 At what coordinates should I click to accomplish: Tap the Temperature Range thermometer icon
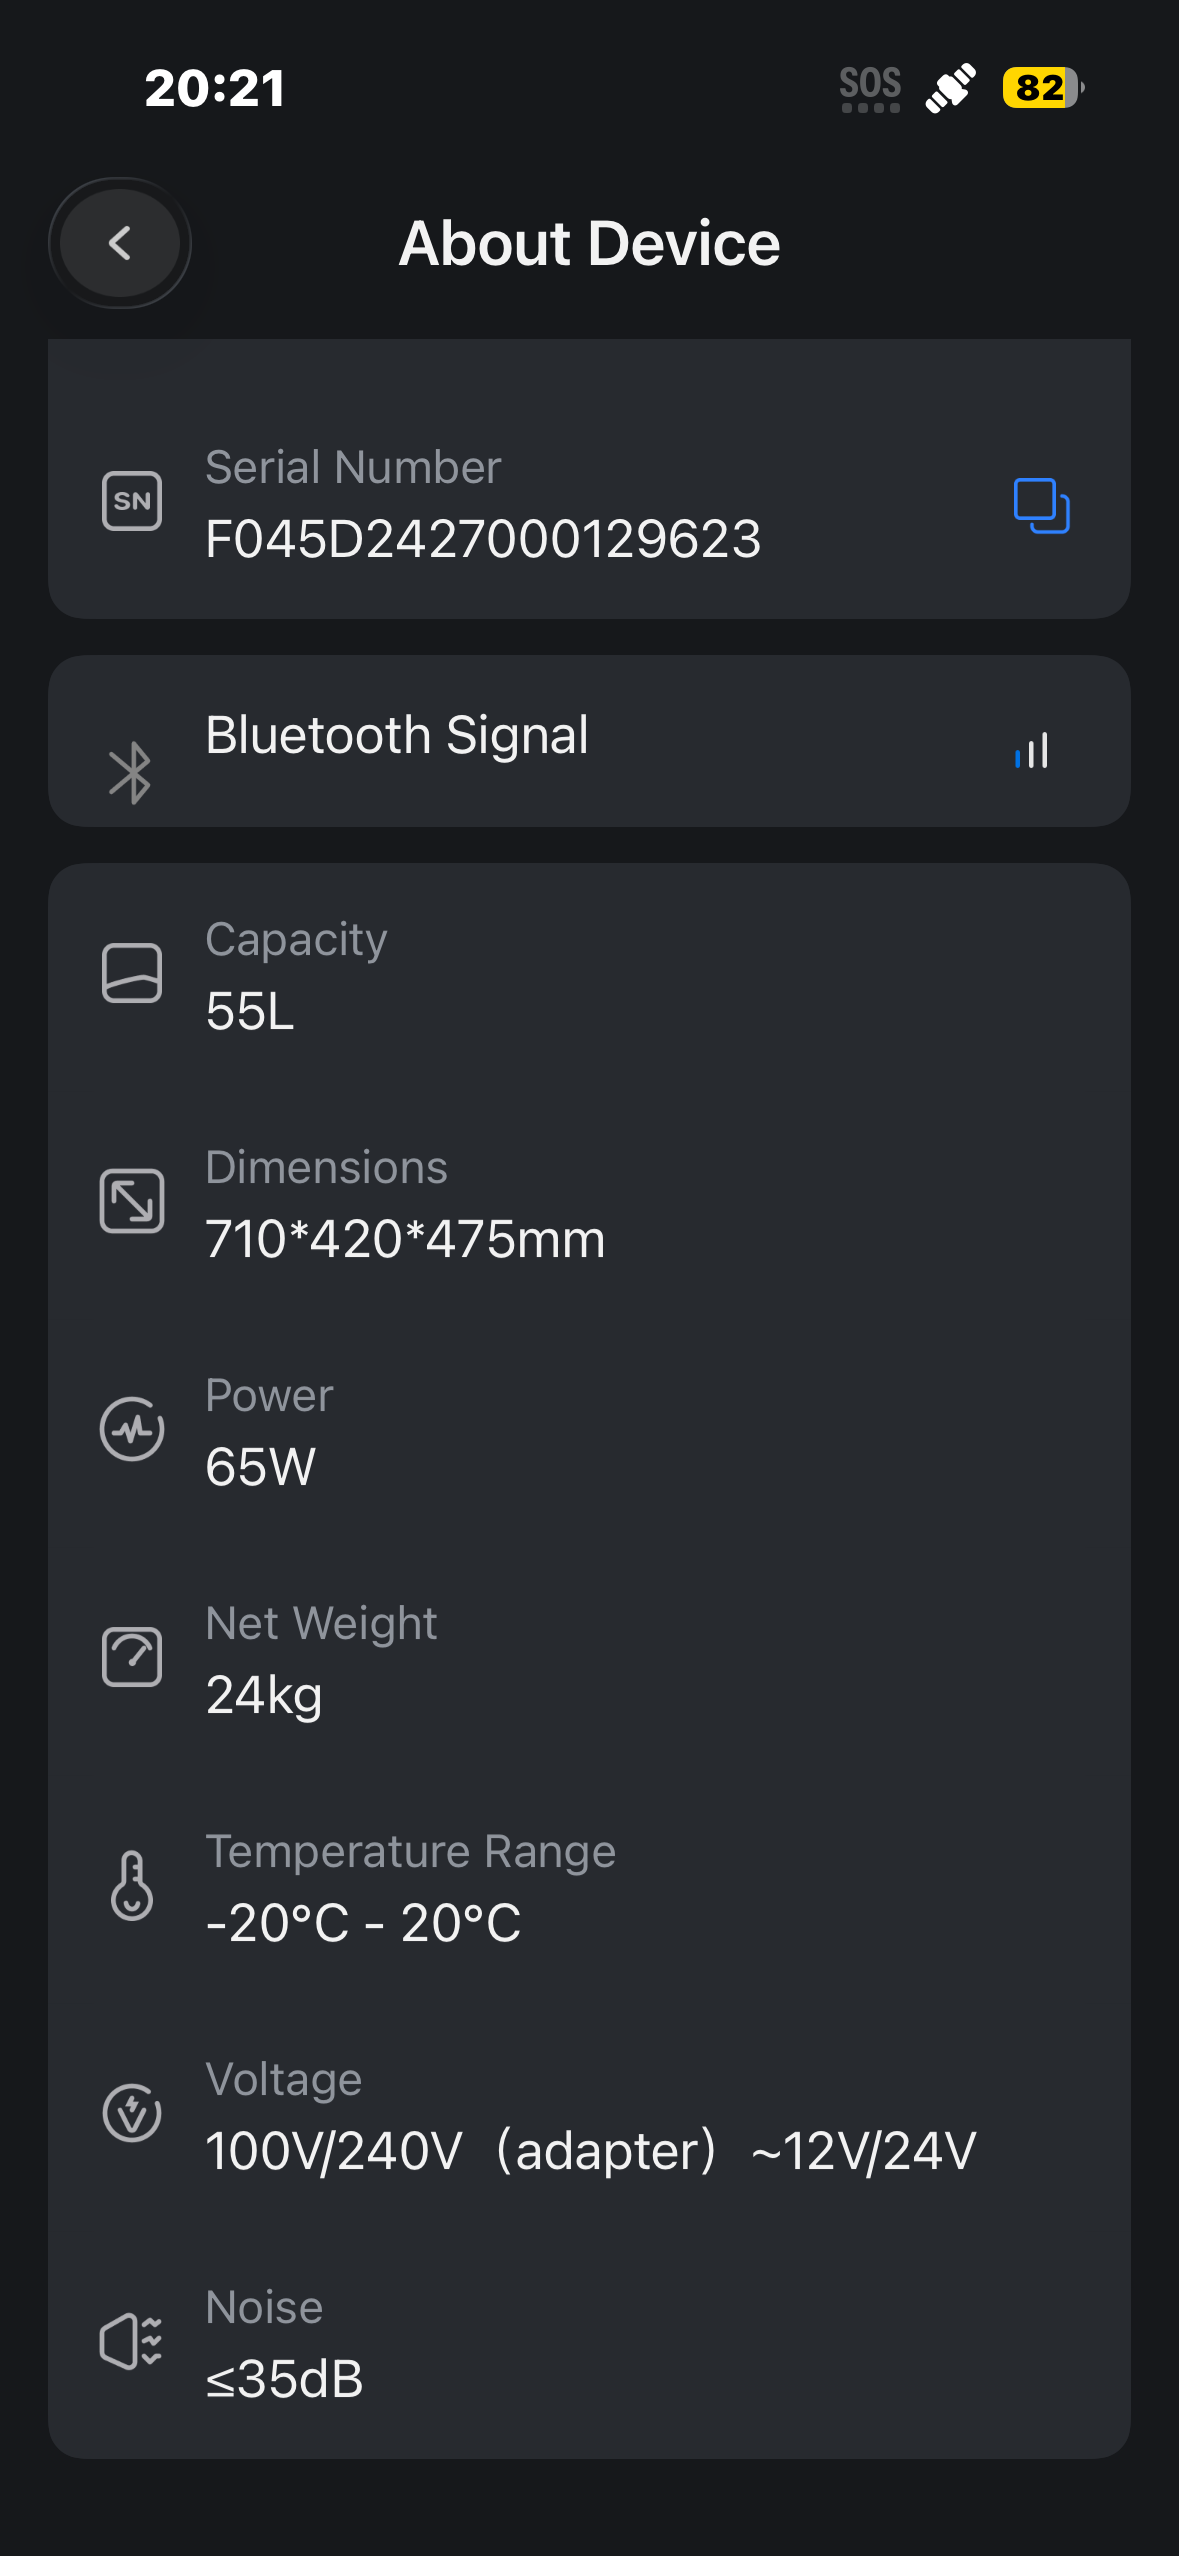[x=132, y=1885]
